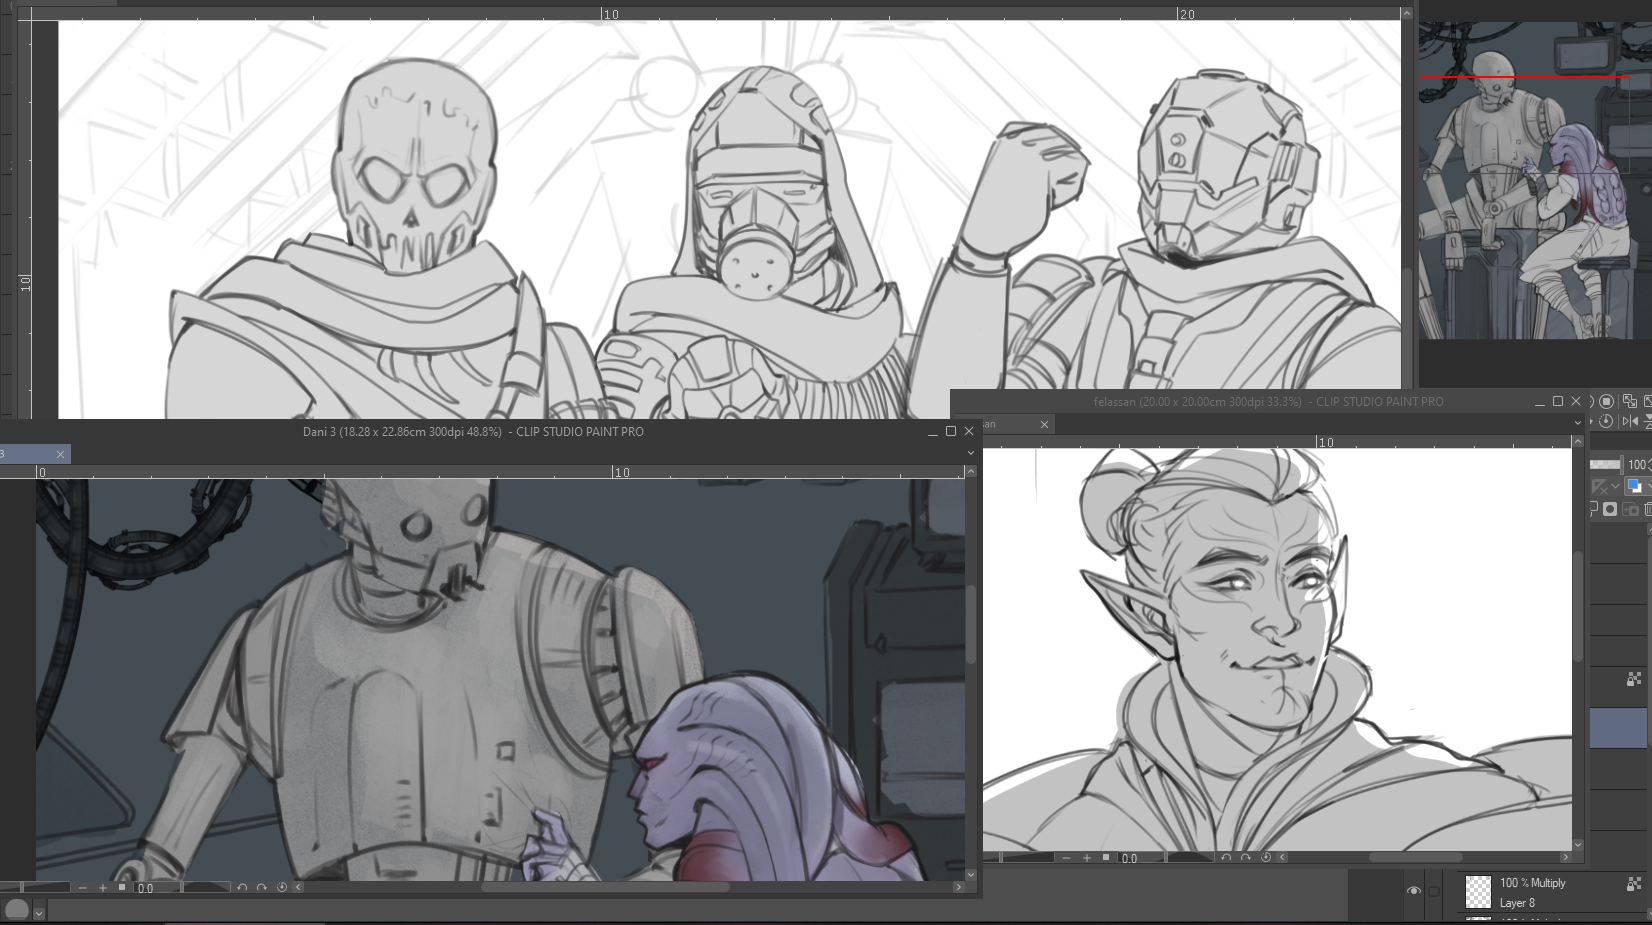Zoom in on the Dani 3 canvas

102,887
